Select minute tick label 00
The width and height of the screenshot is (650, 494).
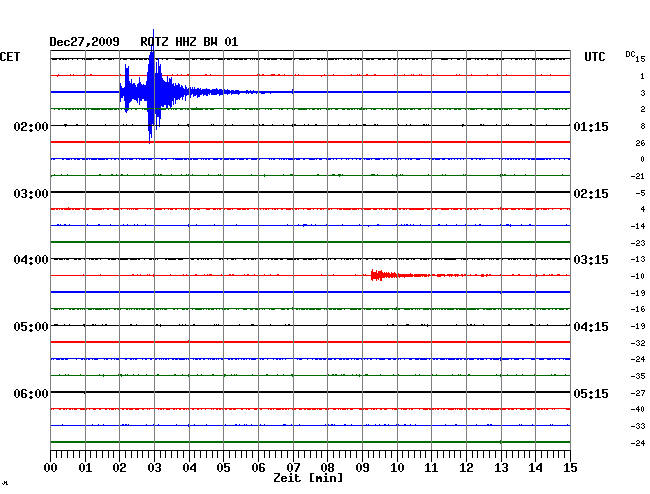[51, 468]
